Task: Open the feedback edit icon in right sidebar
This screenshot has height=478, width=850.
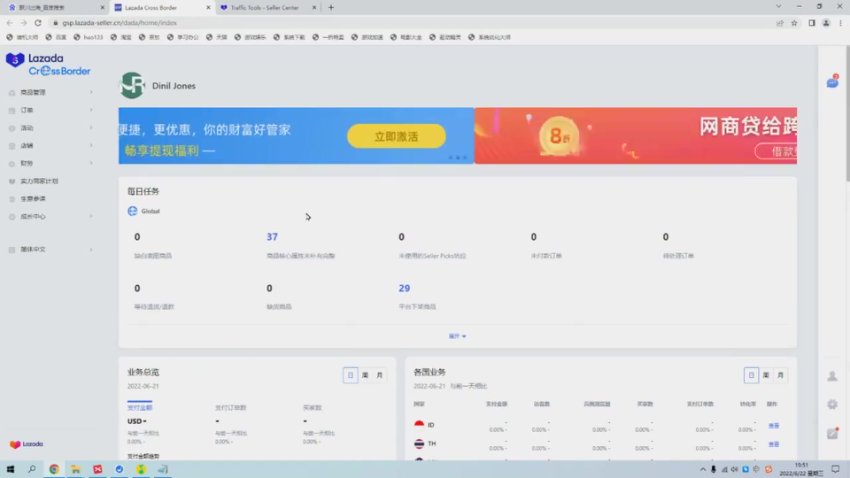Action: click(x=832, y=433)
